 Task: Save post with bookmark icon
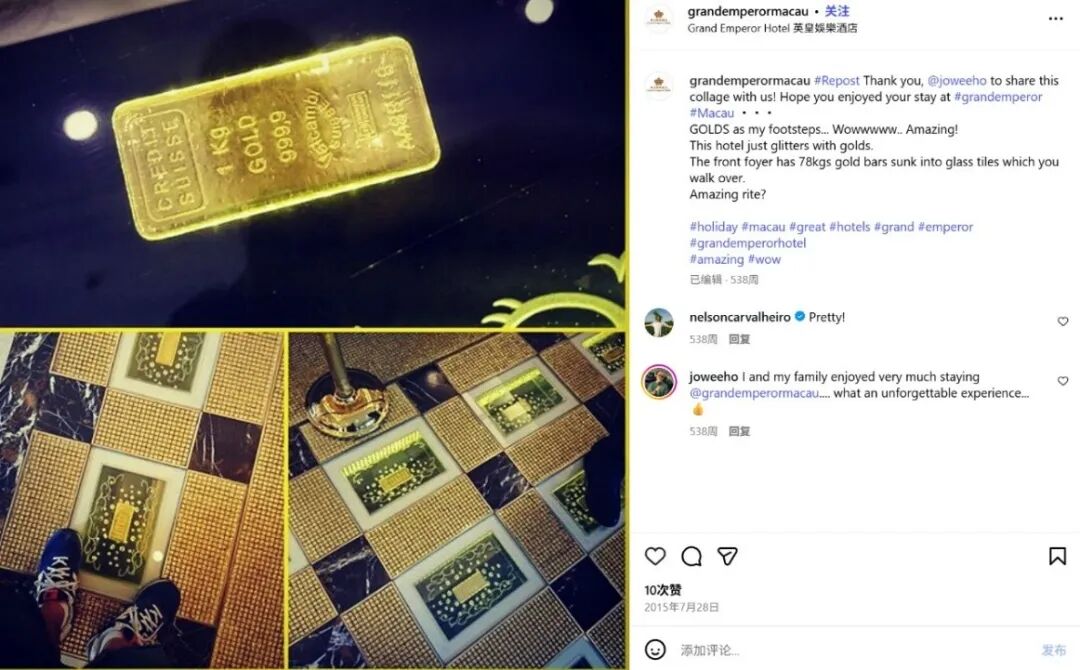point(1057,556)
